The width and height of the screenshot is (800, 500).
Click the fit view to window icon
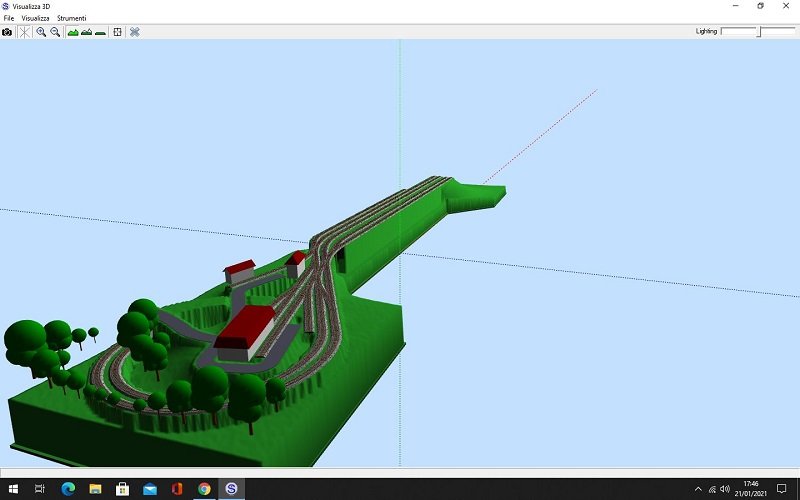pyautogui.click(x=118, y=32)
